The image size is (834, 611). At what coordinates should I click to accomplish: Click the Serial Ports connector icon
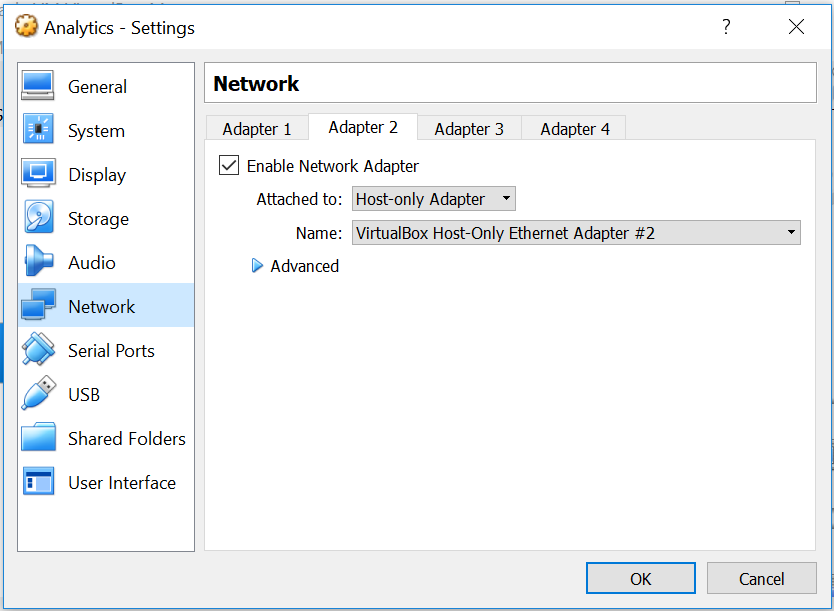[x=38, y=350]
